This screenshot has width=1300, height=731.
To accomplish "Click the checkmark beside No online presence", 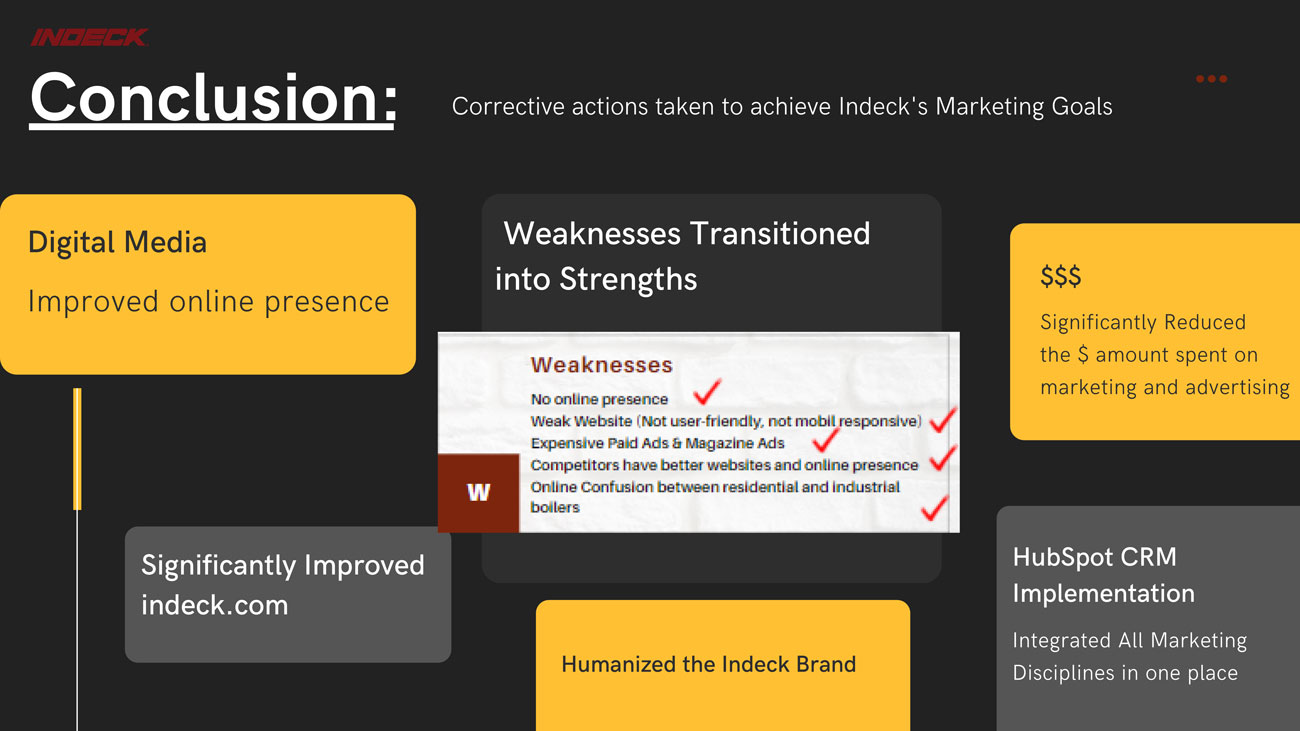I will tap(707, 391).
